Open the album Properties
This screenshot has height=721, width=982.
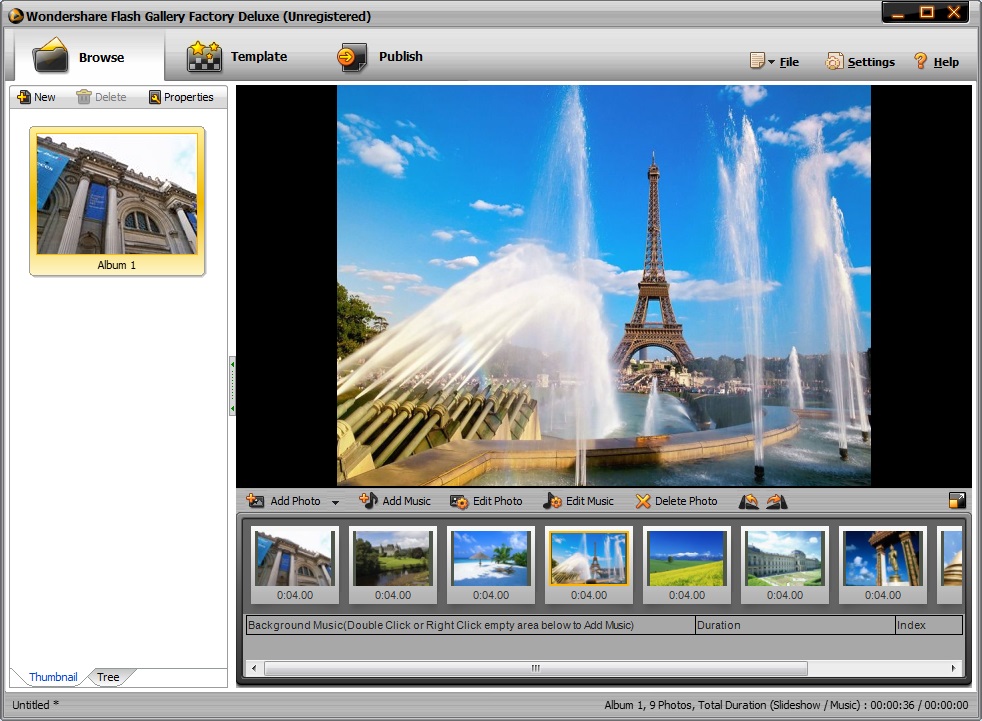[x=182, y=96]
